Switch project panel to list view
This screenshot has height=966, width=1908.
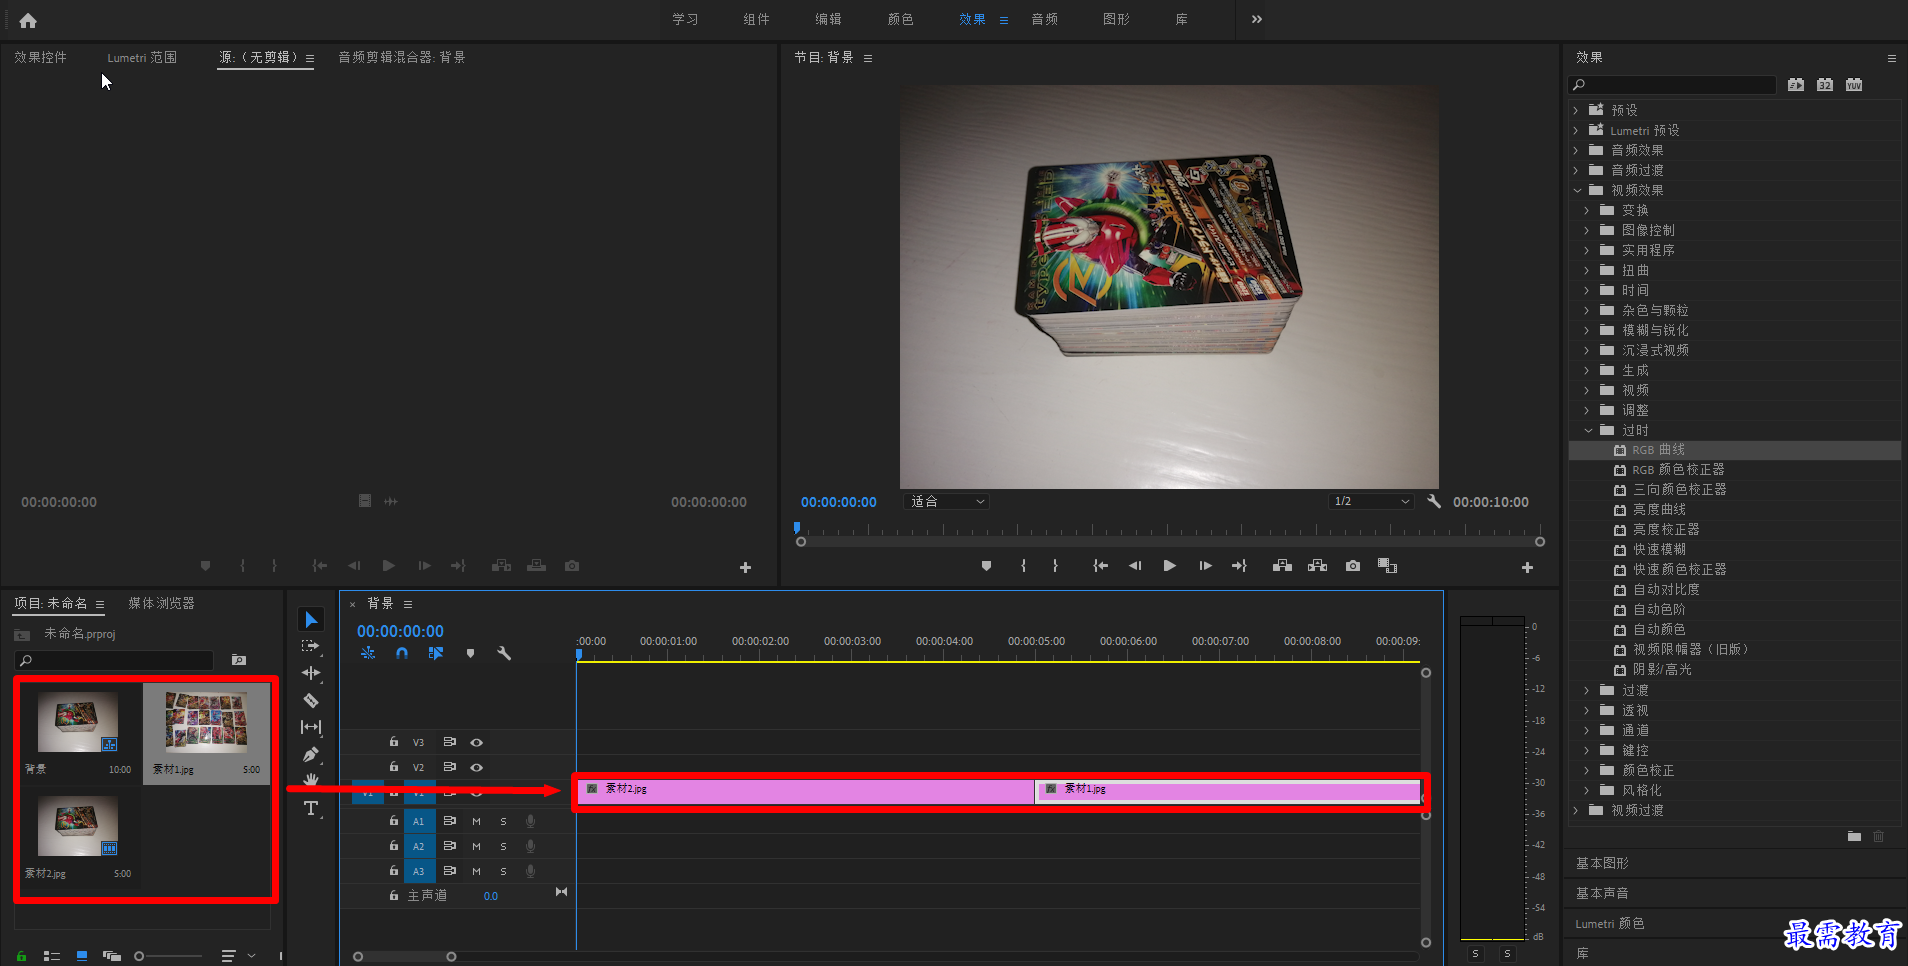[x=52, y=956]
